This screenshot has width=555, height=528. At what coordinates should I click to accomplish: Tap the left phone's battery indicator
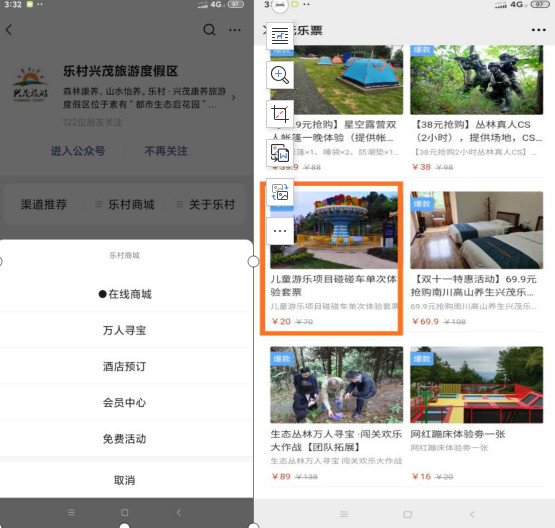[x=235, y=4]
